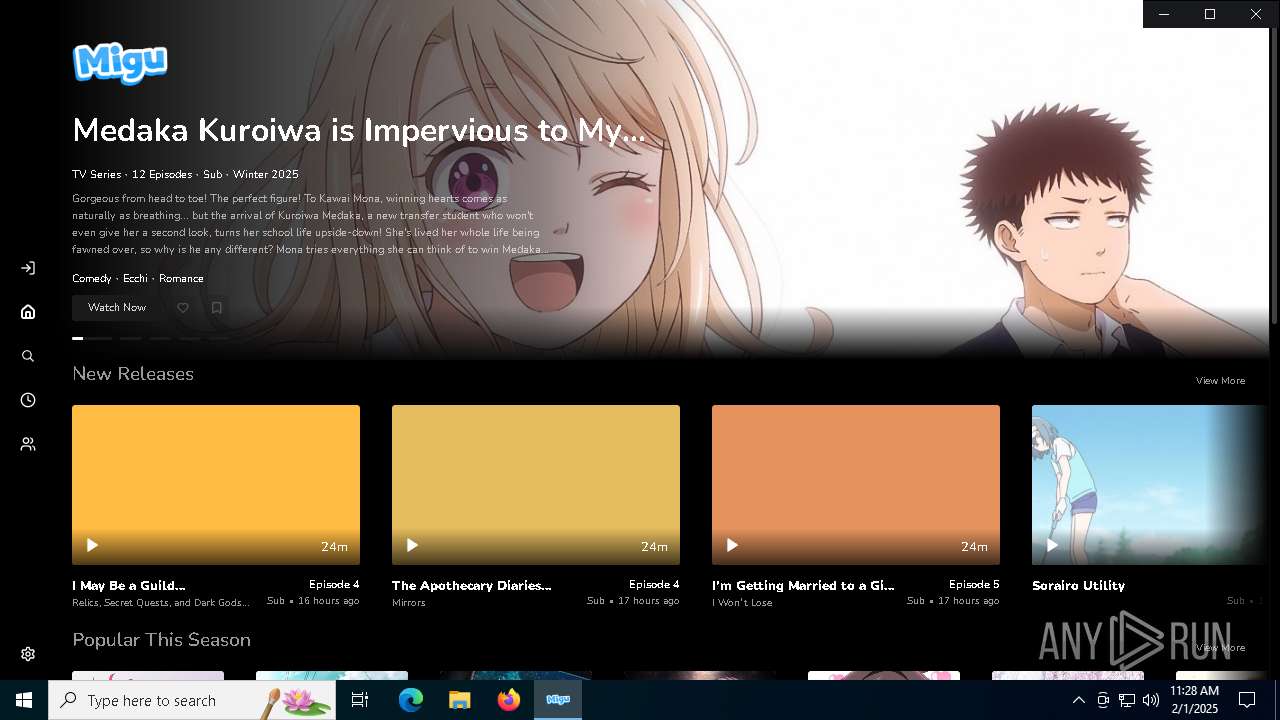View More for New Releases

click(1220, 381)
